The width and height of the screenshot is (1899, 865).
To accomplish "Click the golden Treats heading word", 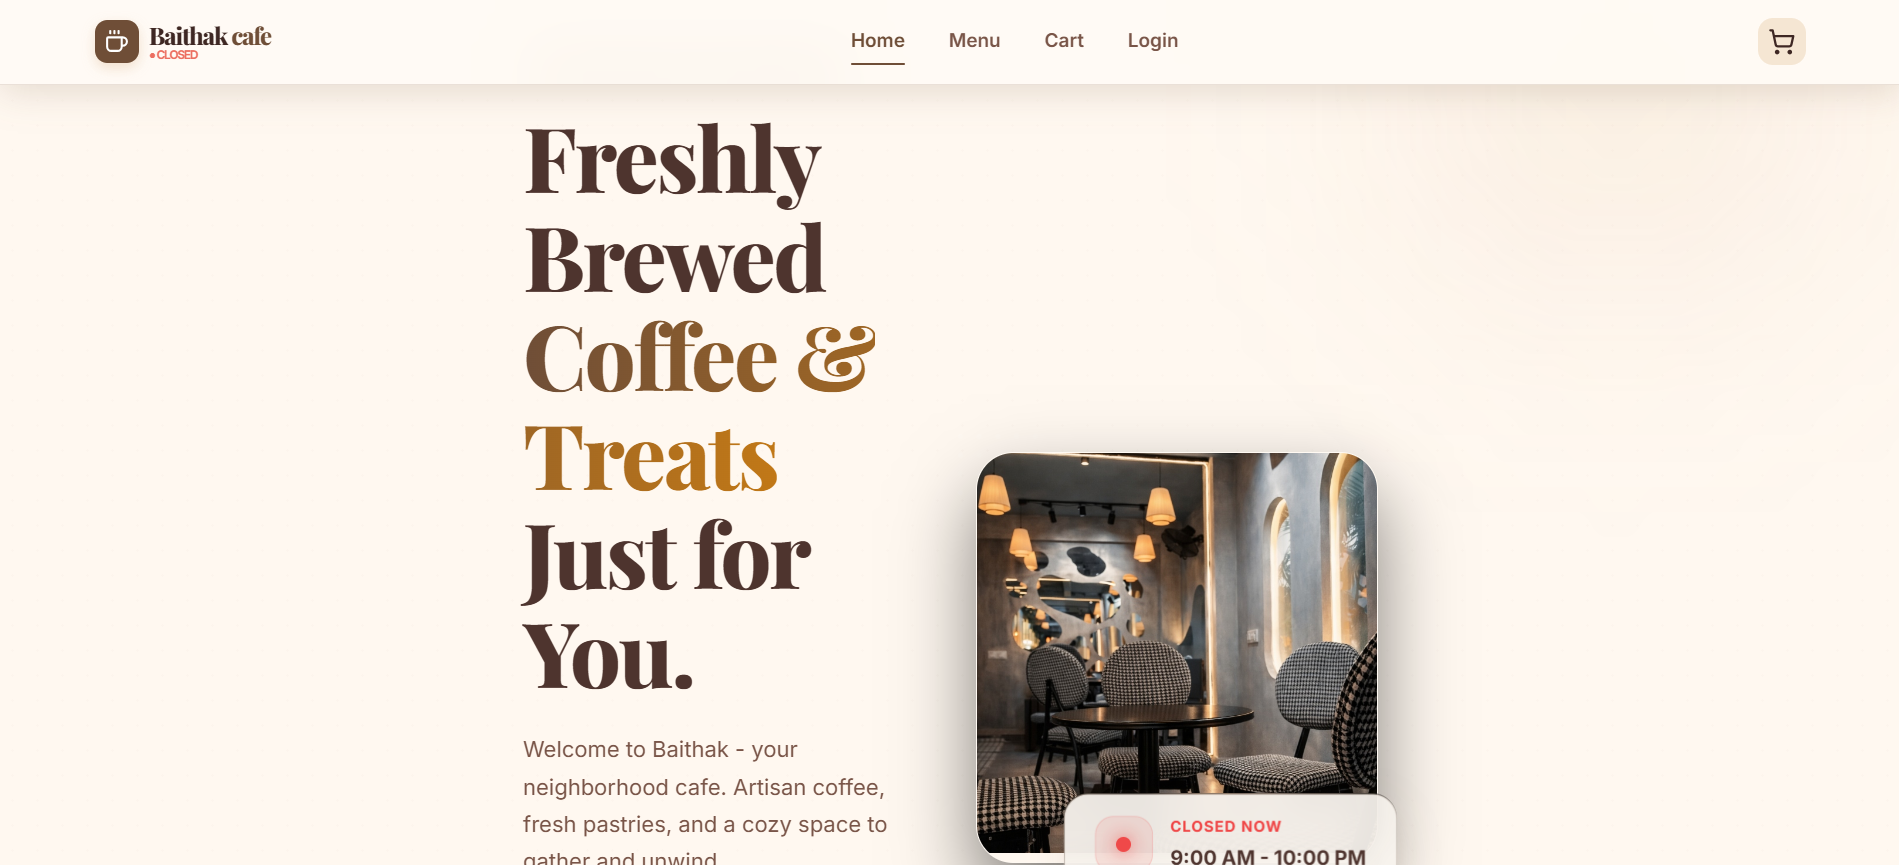I will (651, 458).
